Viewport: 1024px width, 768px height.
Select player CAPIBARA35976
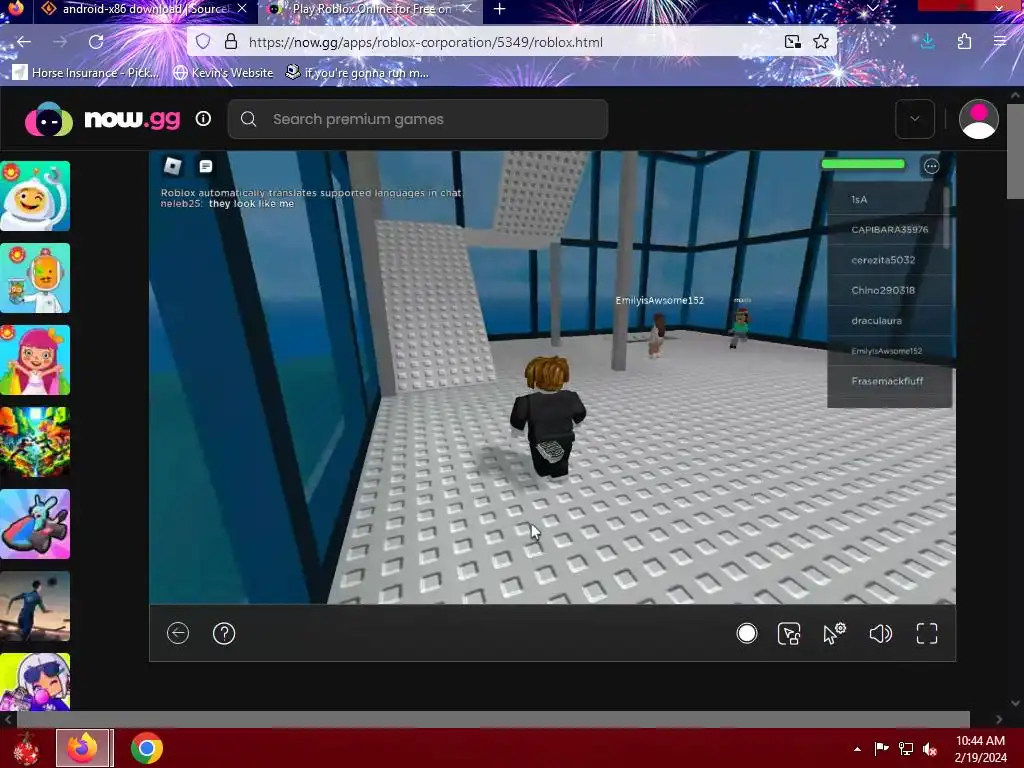pos(889,229)
